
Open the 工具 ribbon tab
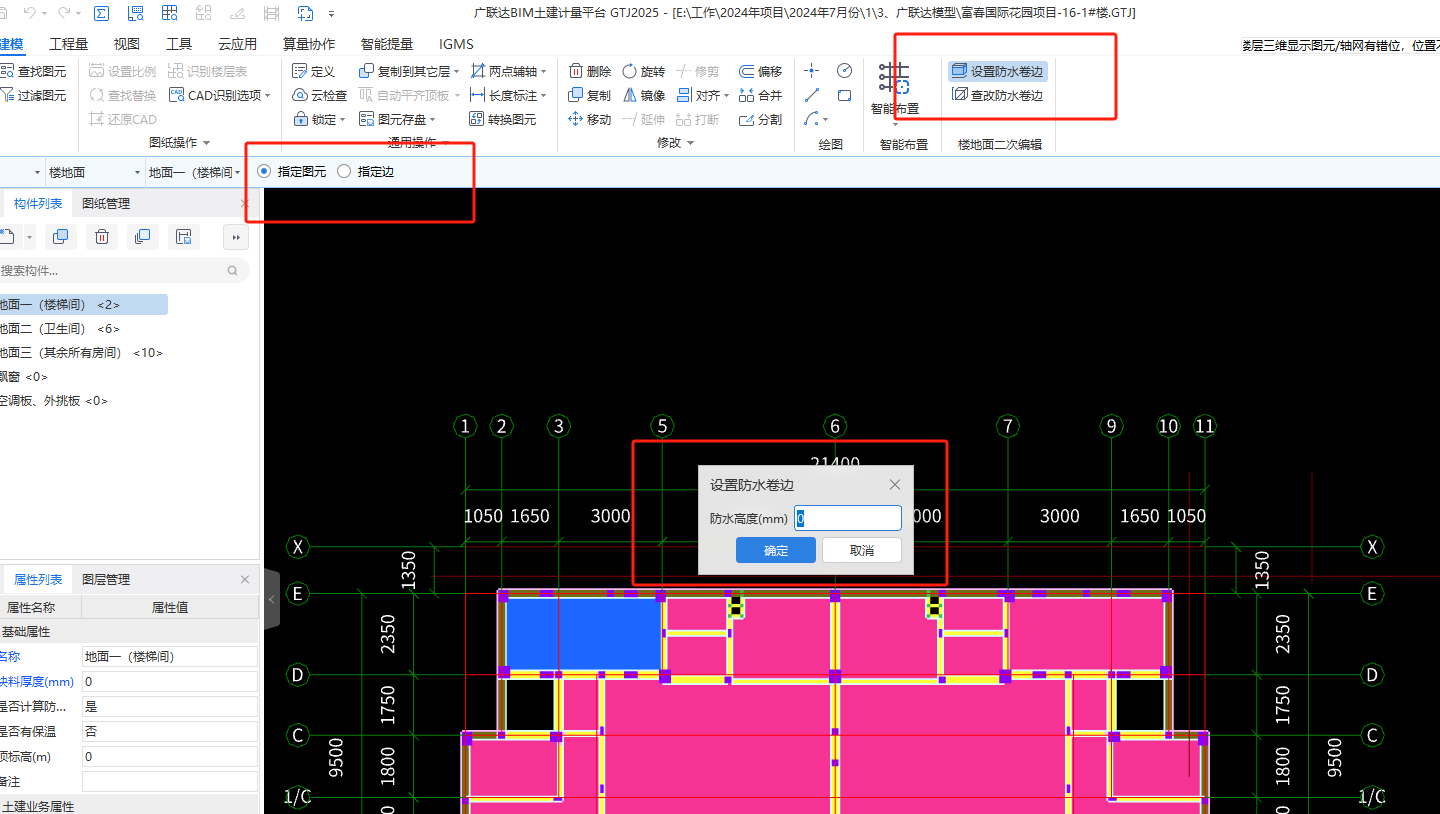click(x=179, y=44)
